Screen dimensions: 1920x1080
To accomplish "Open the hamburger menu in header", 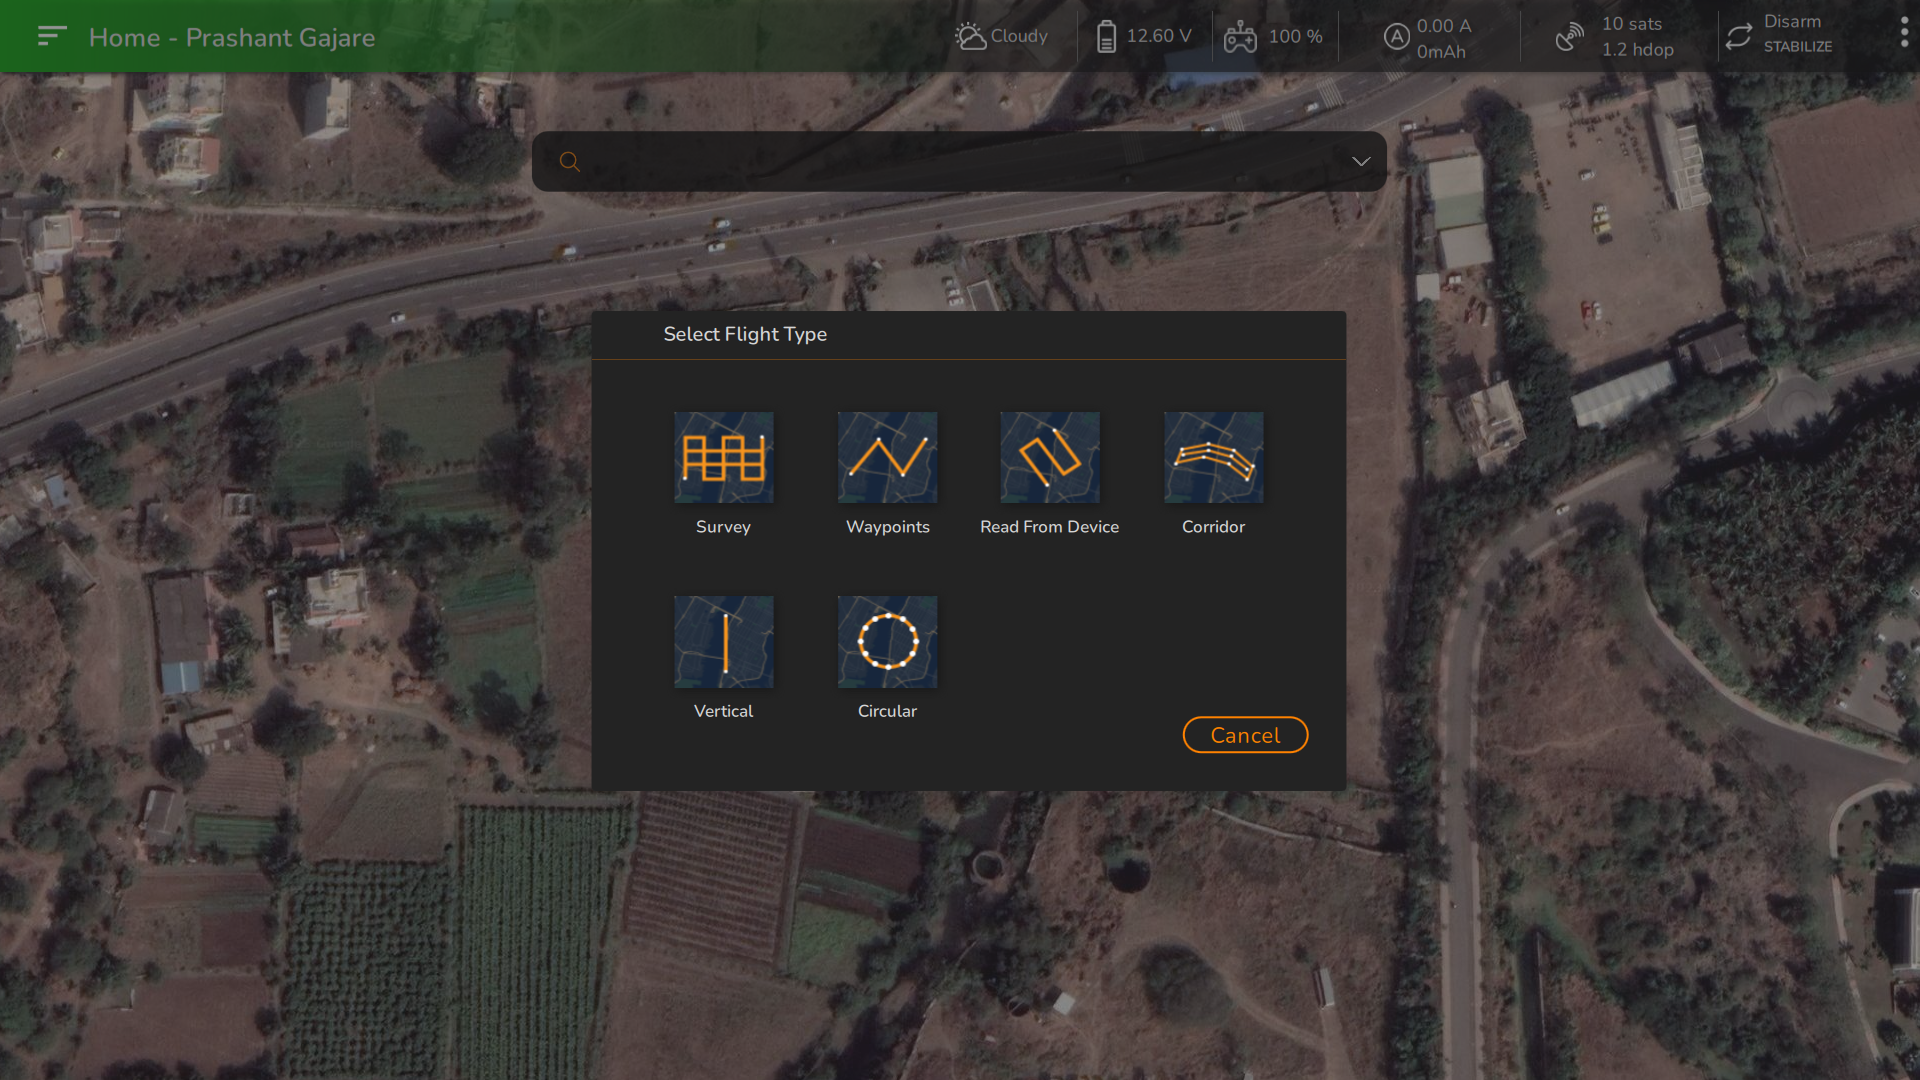I will (51, 36).
